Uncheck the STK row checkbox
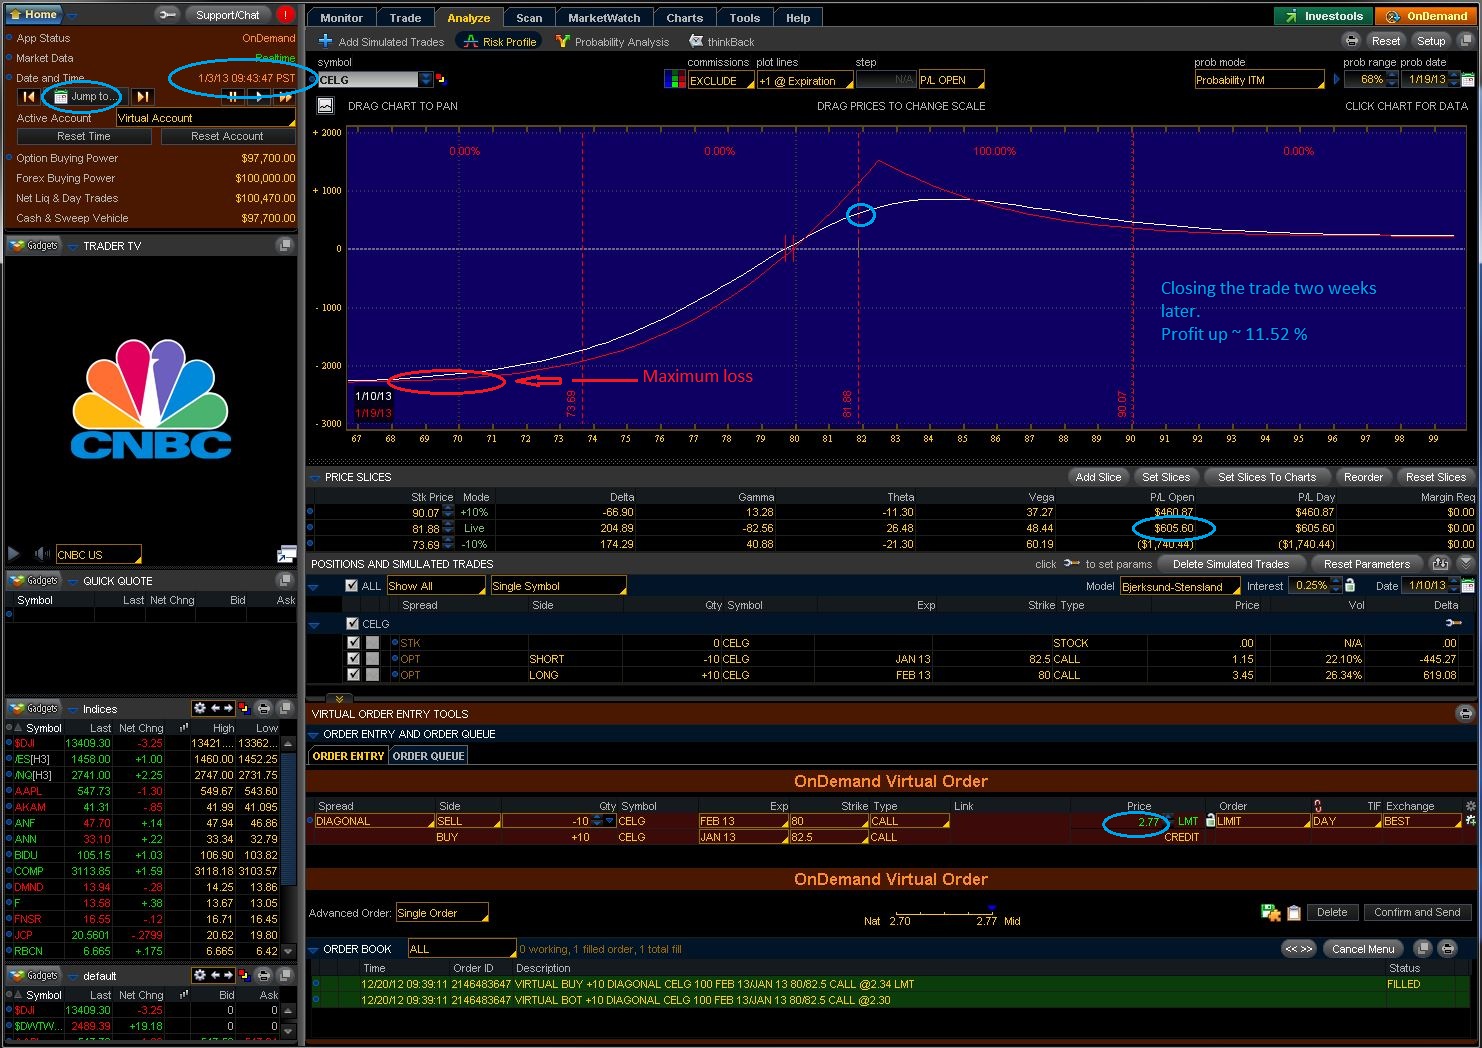Screen dimensions: 1482x1048 (353, 643)
